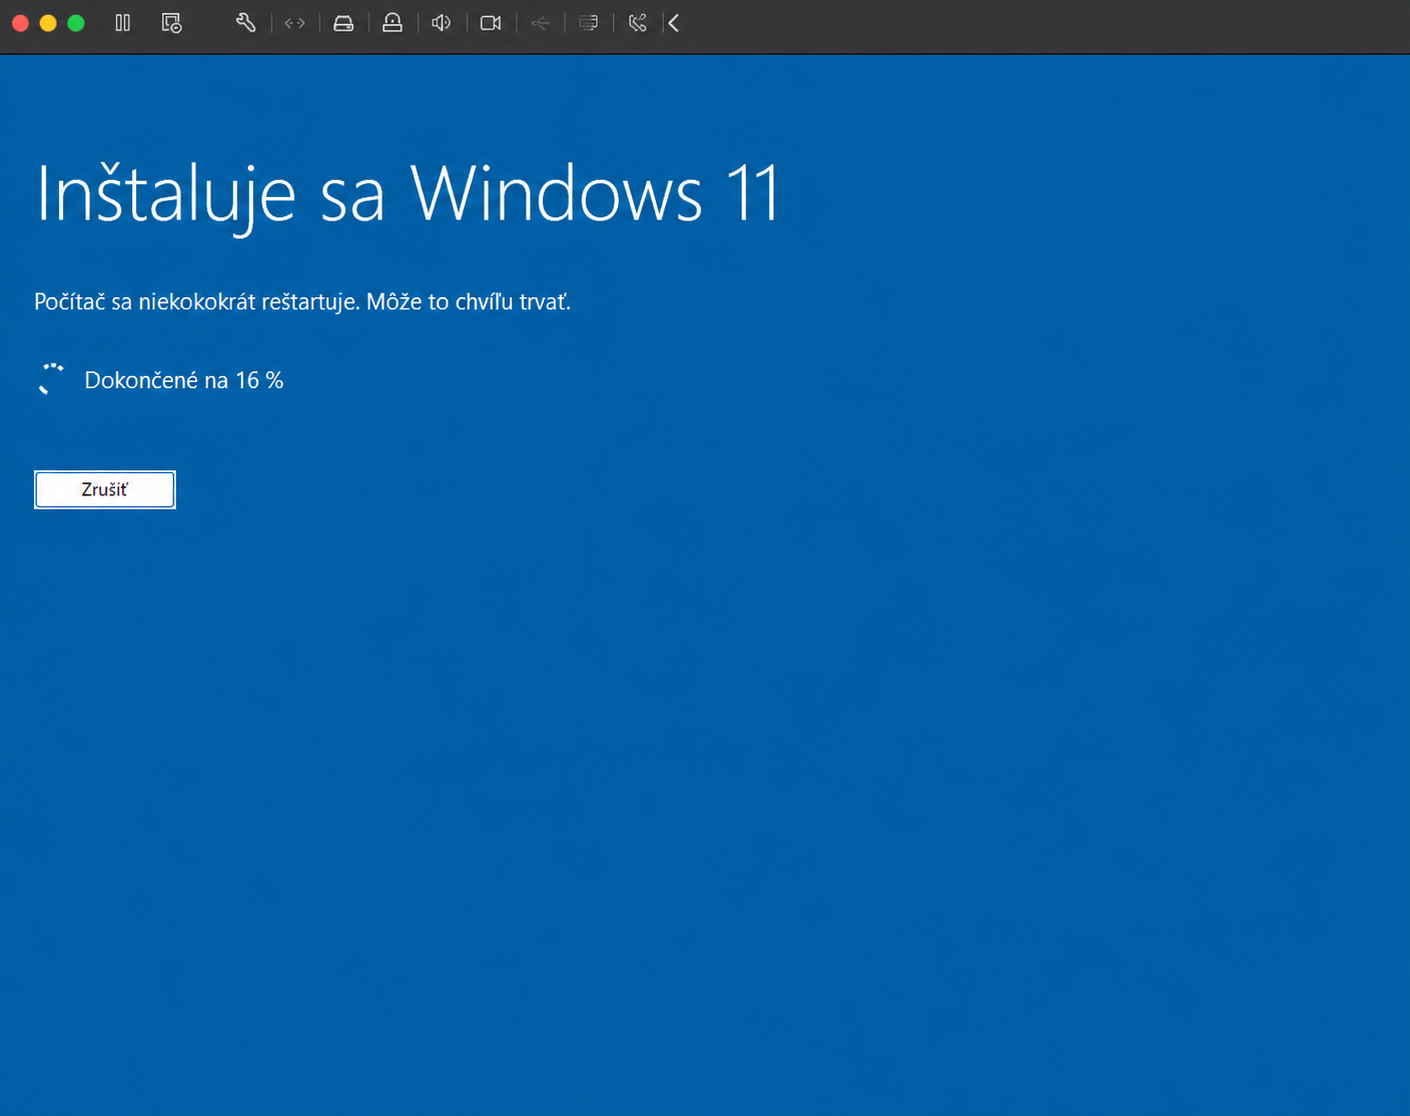Open virtual machine settings wrench icon
The width and height of the screenshot is (1410, 1116).
click(245, 23)
